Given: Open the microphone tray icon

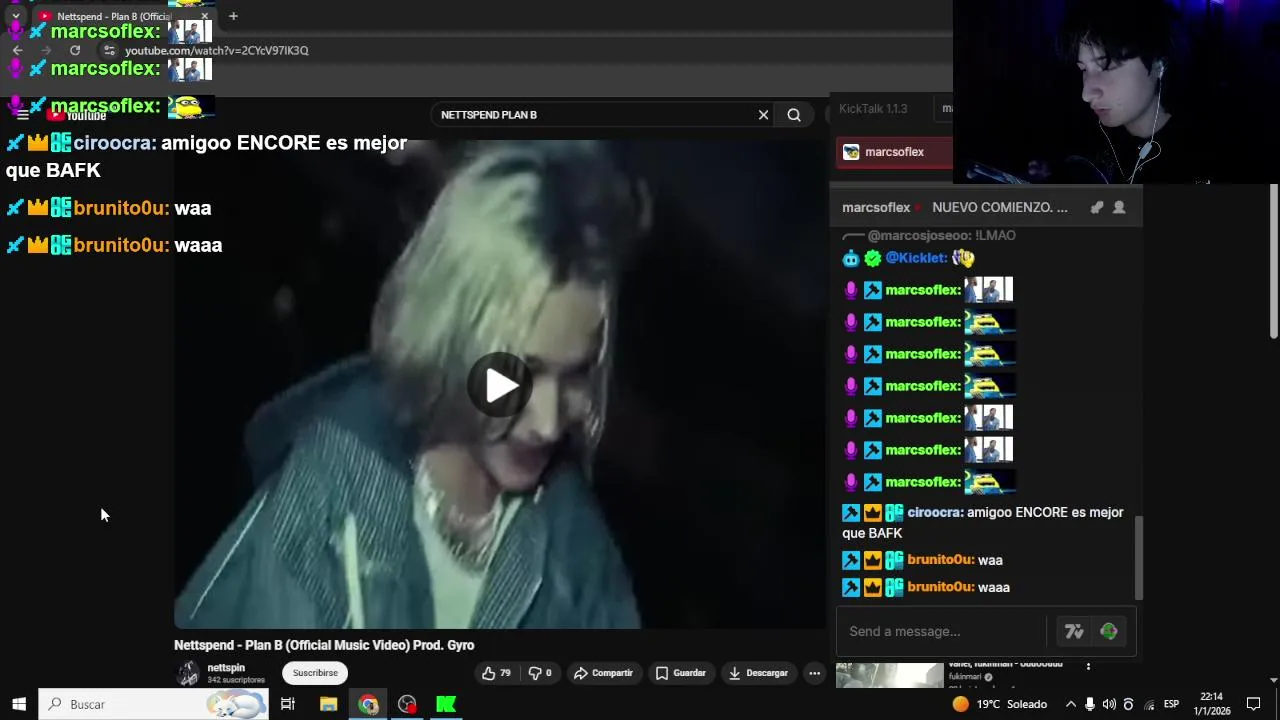Looking at the screenshot, I should pos(1090,704).
